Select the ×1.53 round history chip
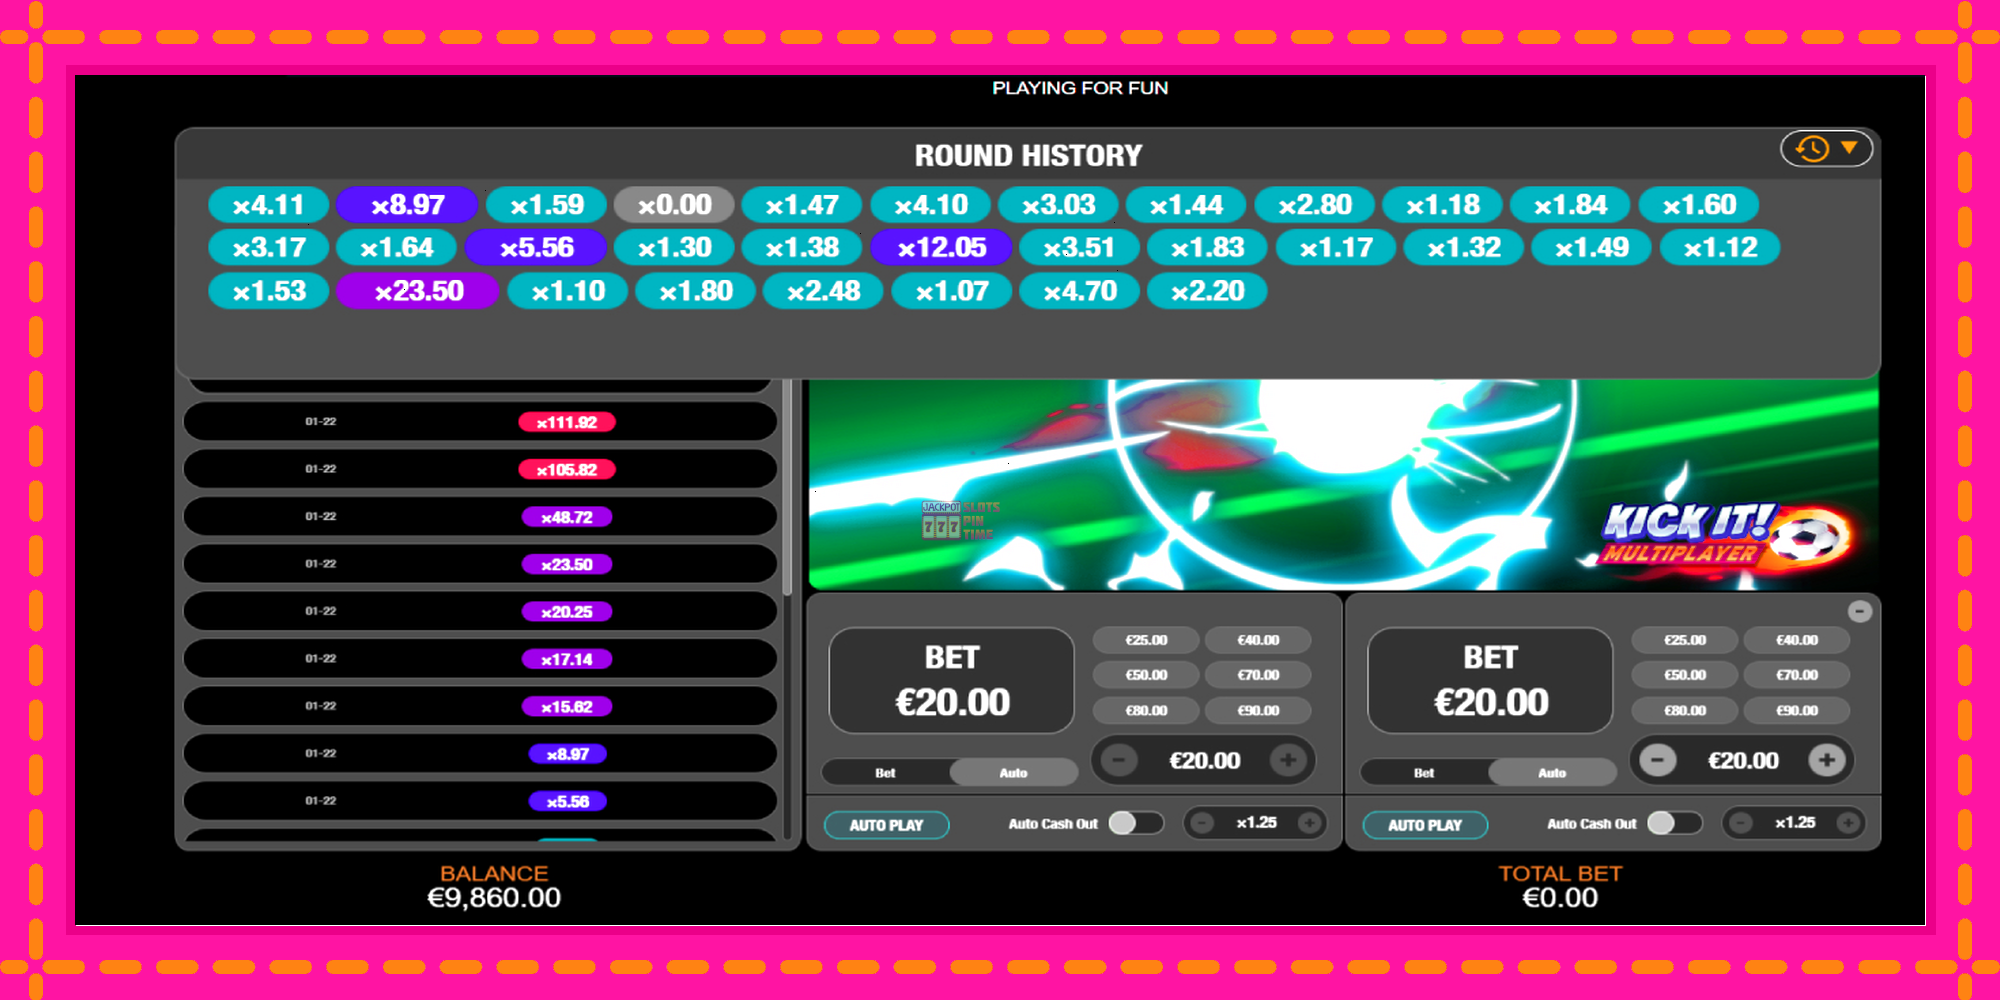This screenshot has height=1000, width=2000. (268, 291)
